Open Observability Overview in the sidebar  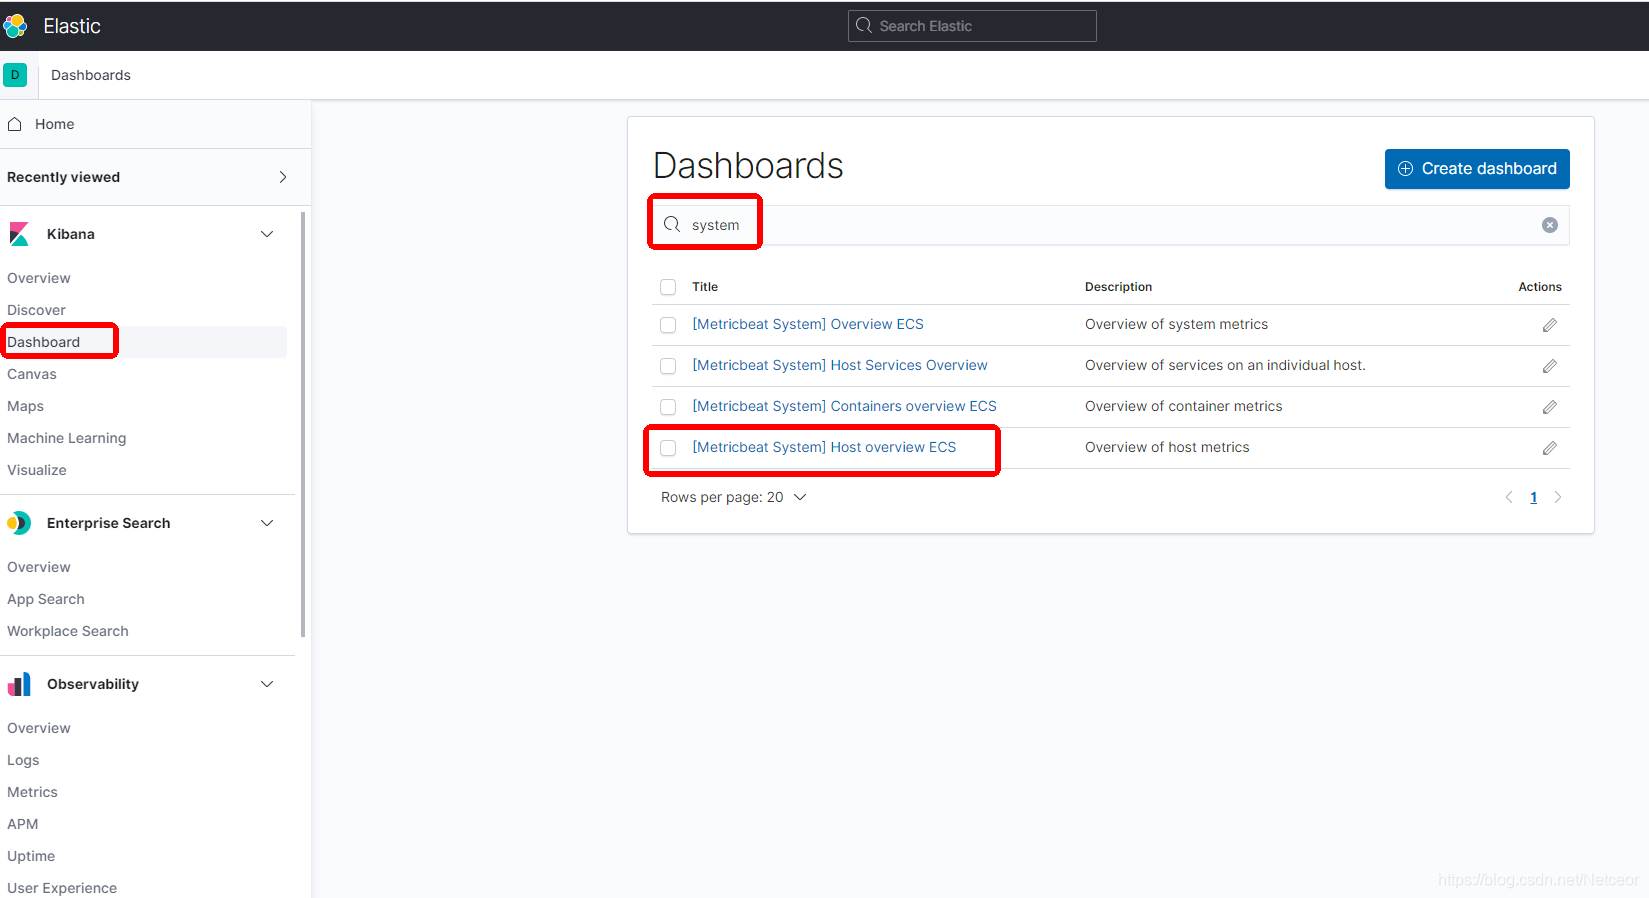[x=39, y=728]
